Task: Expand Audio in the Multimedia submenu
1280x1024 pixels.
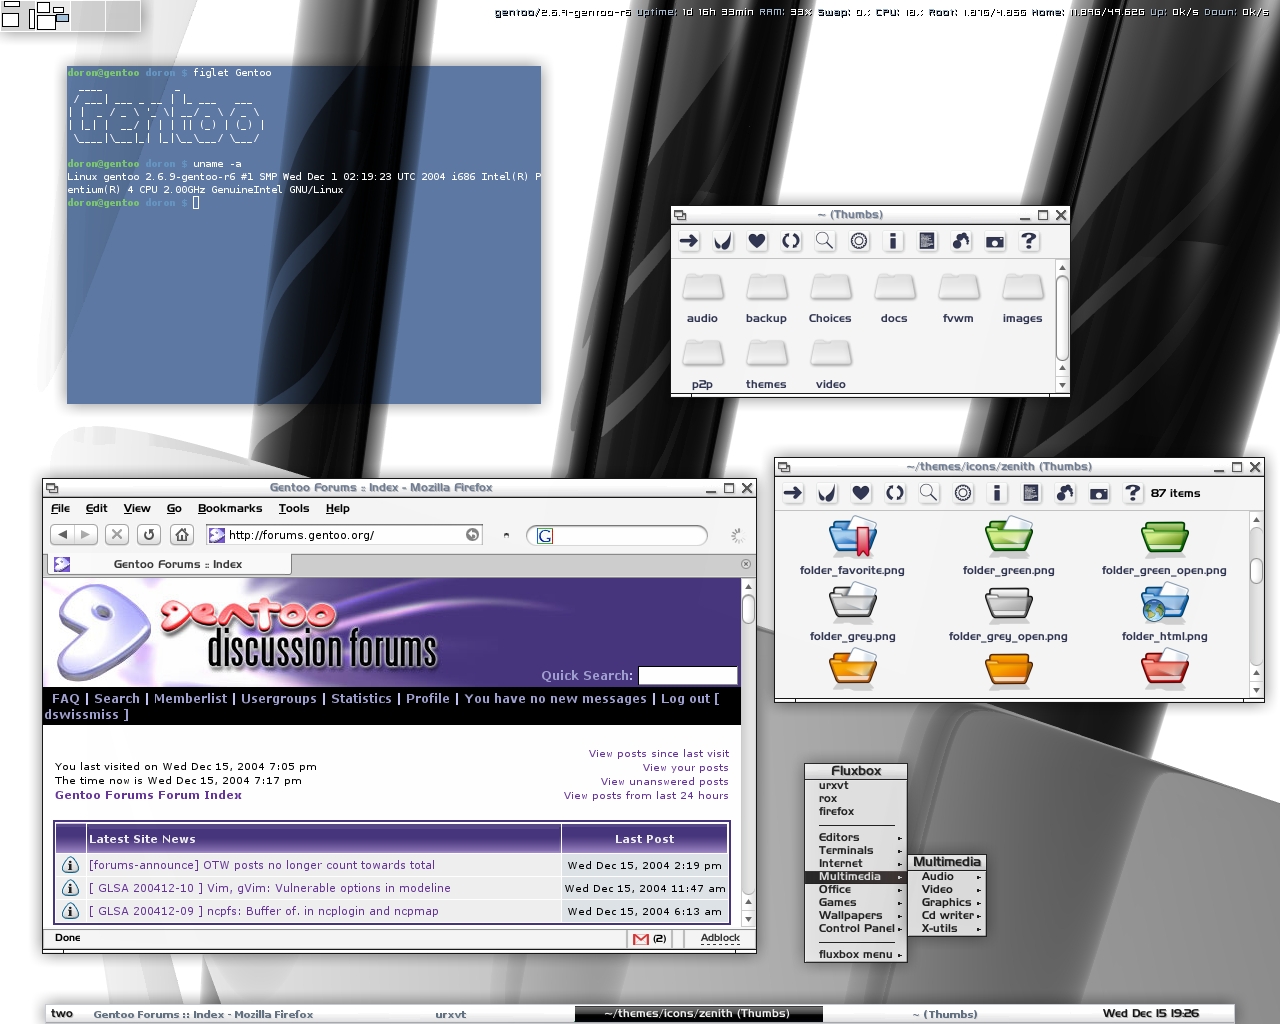Action: coord(947,876)
